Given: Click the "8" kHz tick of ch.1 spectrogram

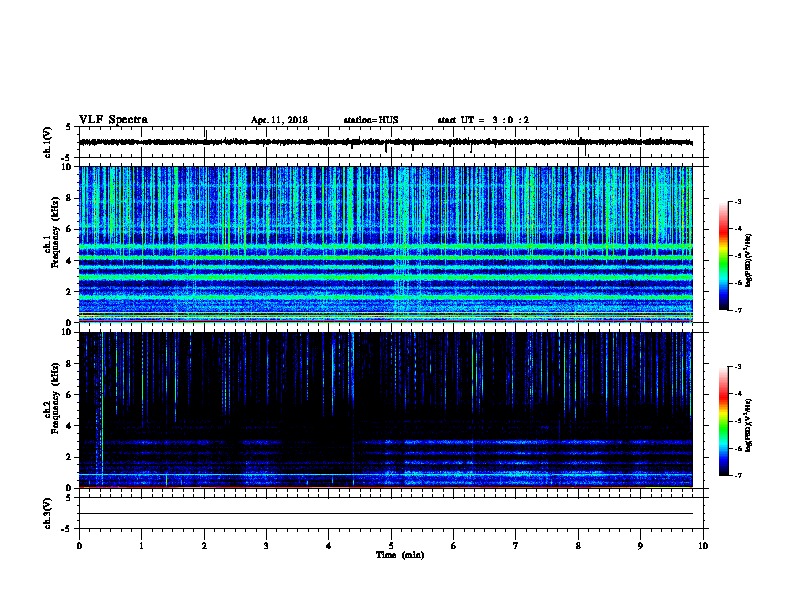Looking at the screenshot, I should tap(69, 198).
